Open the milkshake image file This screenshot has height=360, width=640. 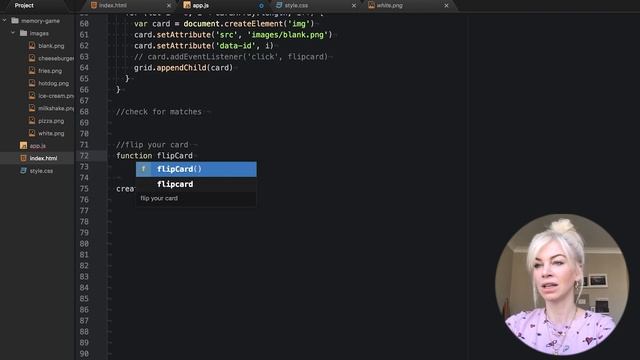tap(56, 108)
